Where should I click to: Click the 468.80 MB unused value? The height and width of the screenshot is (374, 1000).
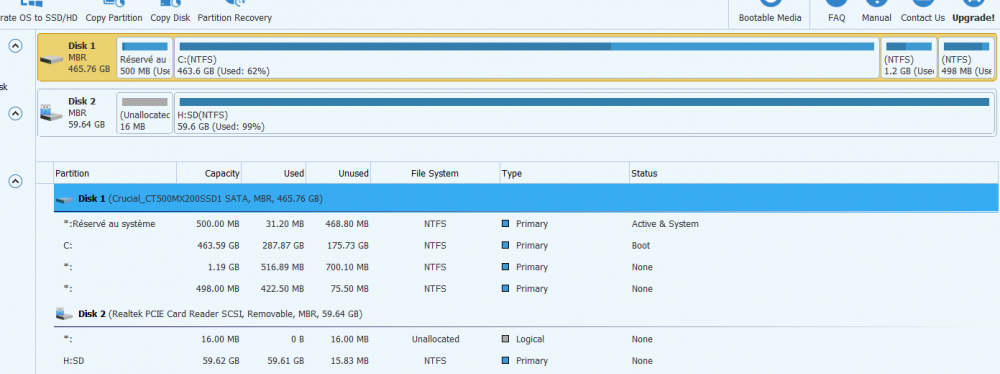click(x=346, y=224)
